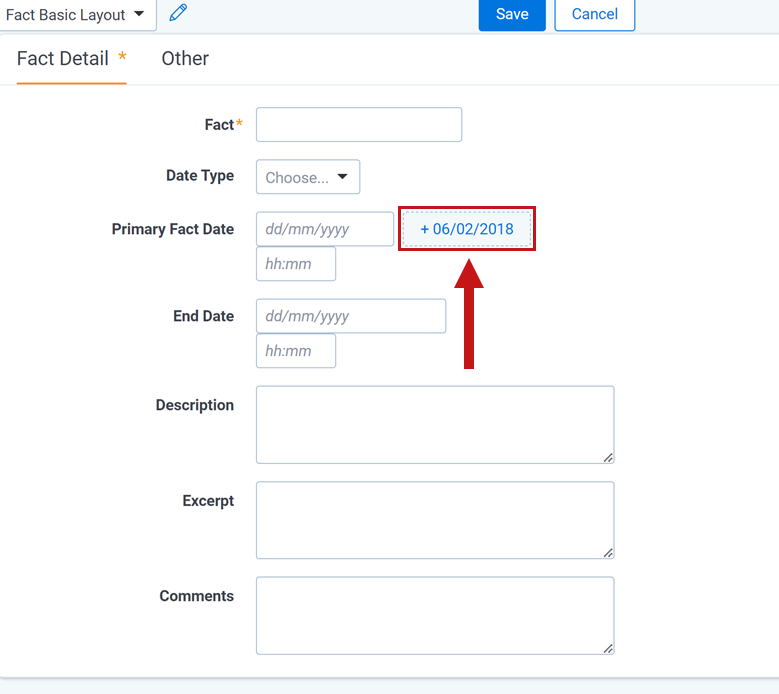Click the Excerpt label
Viewport: 779px width, 694px height.
click(x=208, y=501)
